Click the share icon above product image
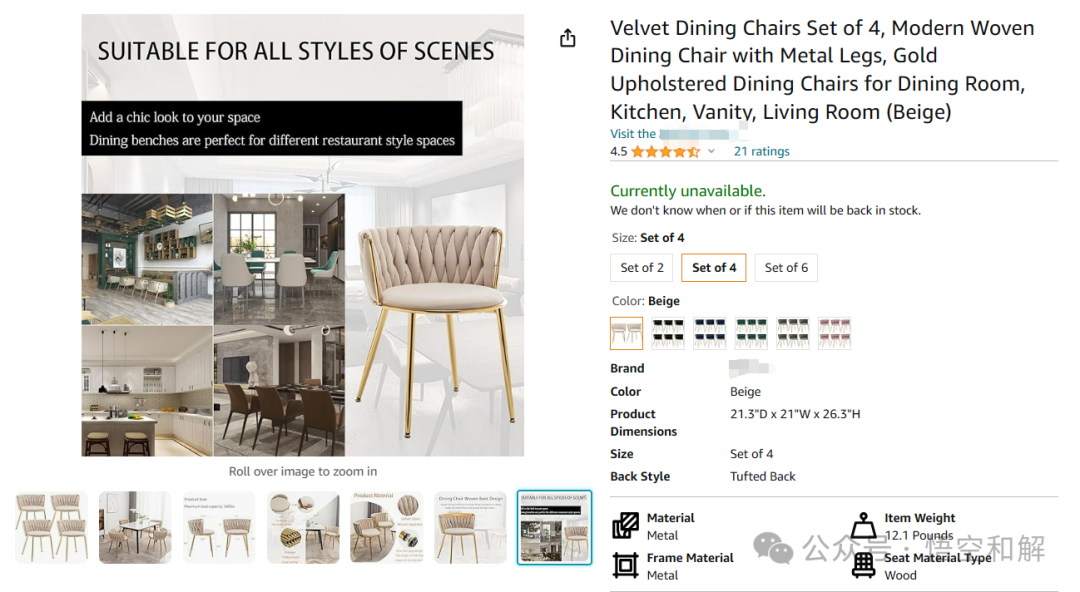The height and width of the screenshot is (592, 1080). click(568, 38)
